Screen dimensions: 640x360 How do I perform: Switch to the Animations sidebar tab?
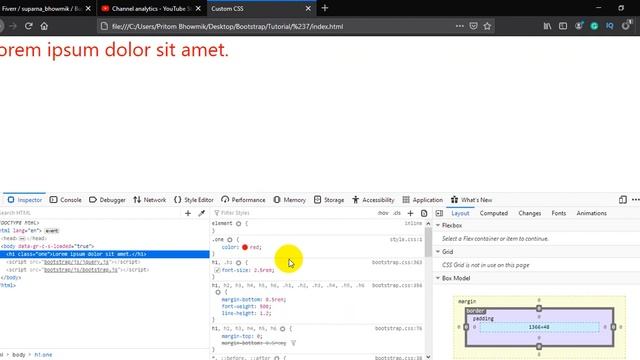click(x=591, y=213)
